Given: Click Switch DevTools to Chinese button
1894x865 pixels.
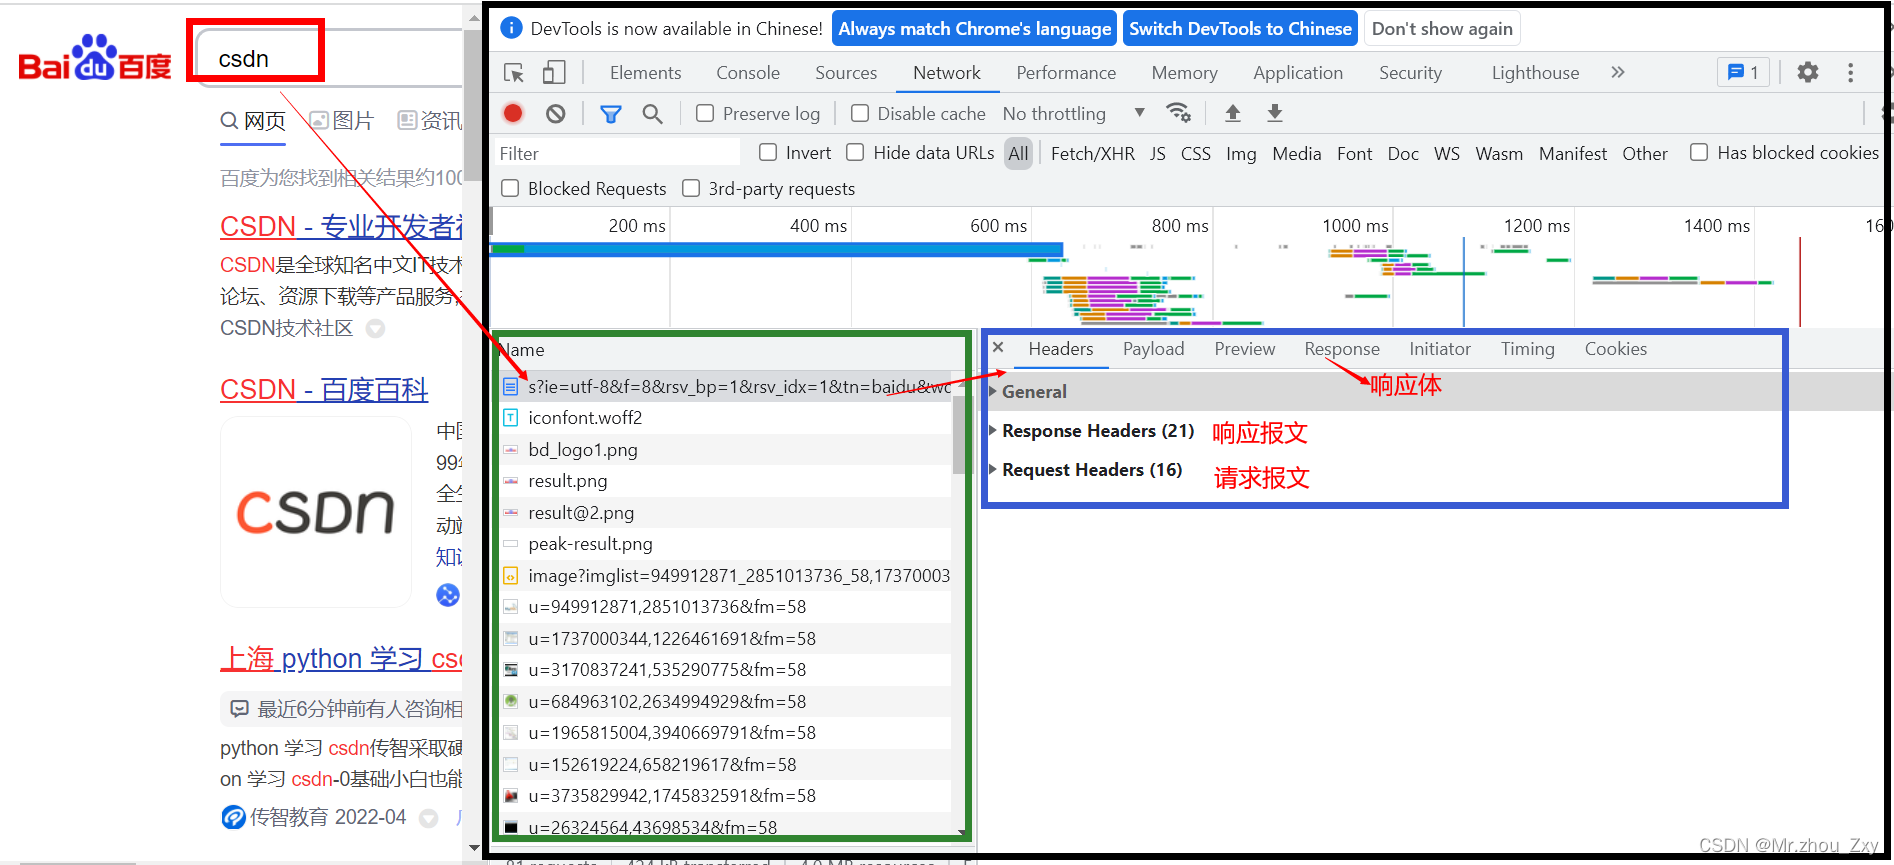Looking at the screenshot, I should 1240,28.
